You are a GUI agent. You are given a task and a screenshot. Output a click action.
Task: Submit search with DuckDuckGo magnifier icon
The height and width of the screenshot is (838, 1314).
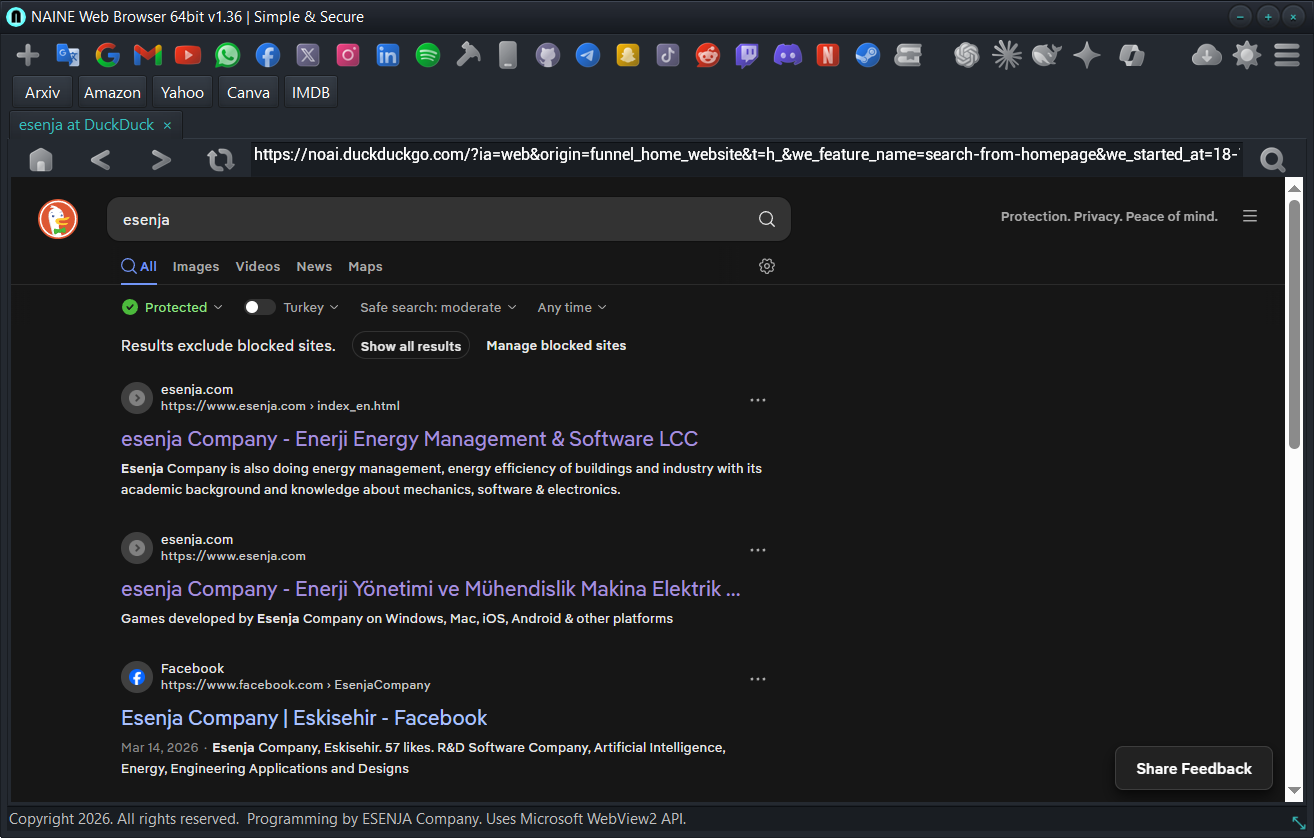767,219
